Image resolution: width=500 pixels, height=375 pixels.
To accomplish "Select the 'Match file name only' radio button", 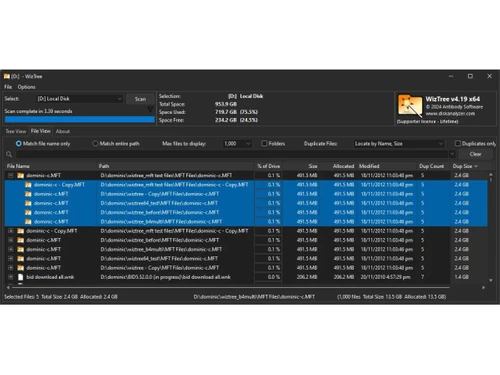I will coord(19,144).
